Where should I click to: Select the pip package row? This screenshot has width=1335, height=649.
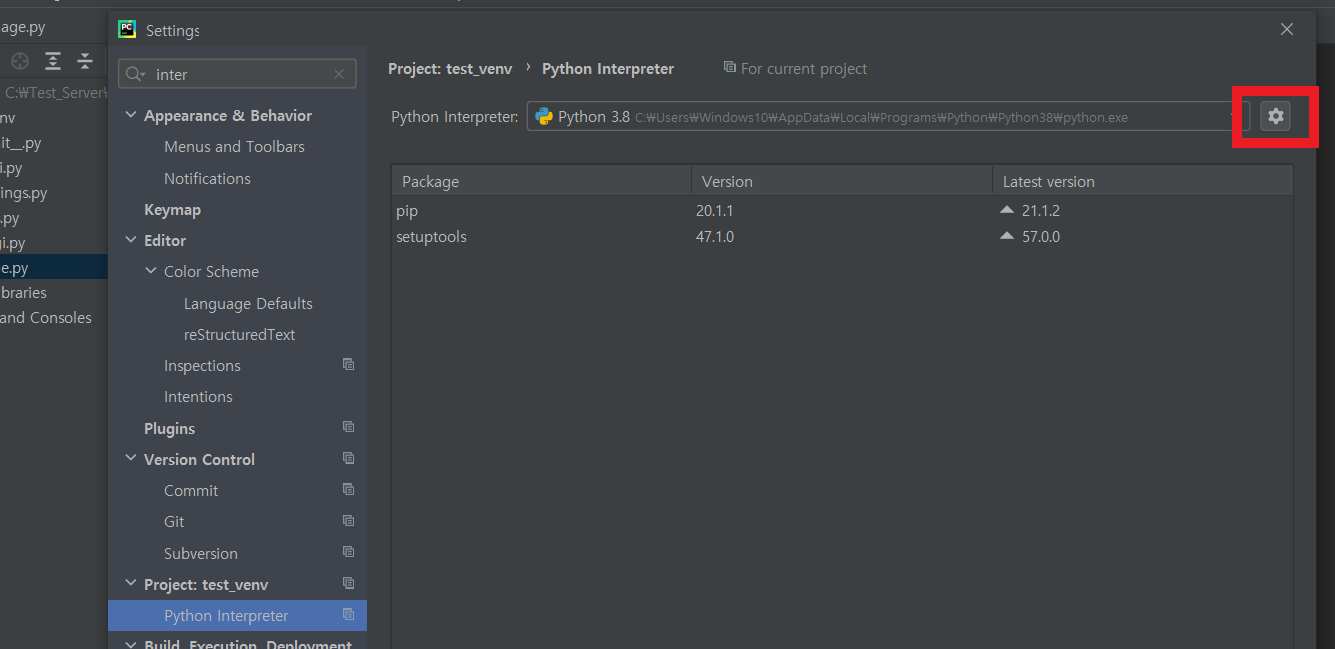842,210
